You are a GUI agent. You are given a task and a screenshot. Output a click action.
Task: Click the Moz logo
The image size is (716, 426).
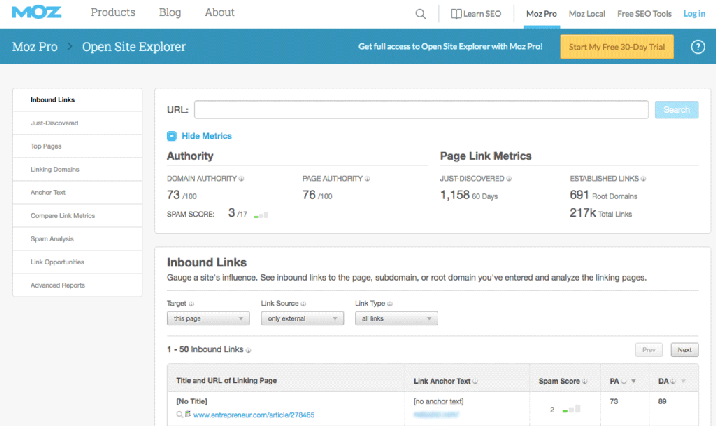tap(37, 12)
